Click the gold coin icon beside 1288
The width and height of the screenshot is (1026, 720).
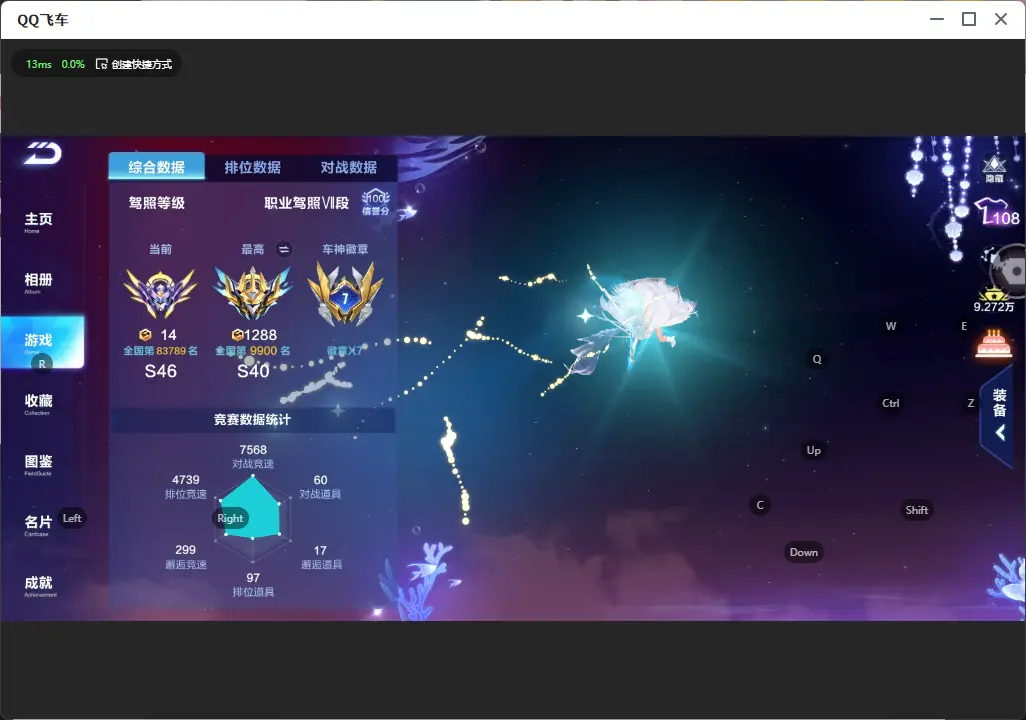pos(238,335)
